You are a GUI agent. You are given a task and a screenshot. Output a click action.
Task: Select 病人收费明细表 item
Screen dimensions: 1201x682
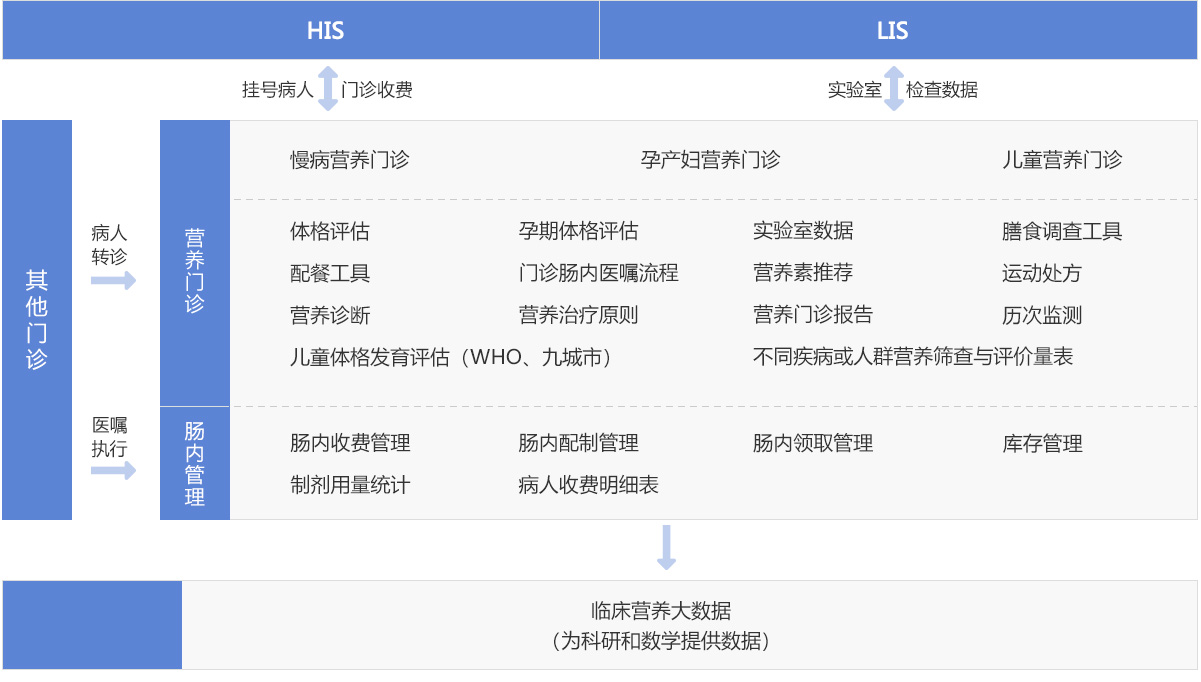588,485
